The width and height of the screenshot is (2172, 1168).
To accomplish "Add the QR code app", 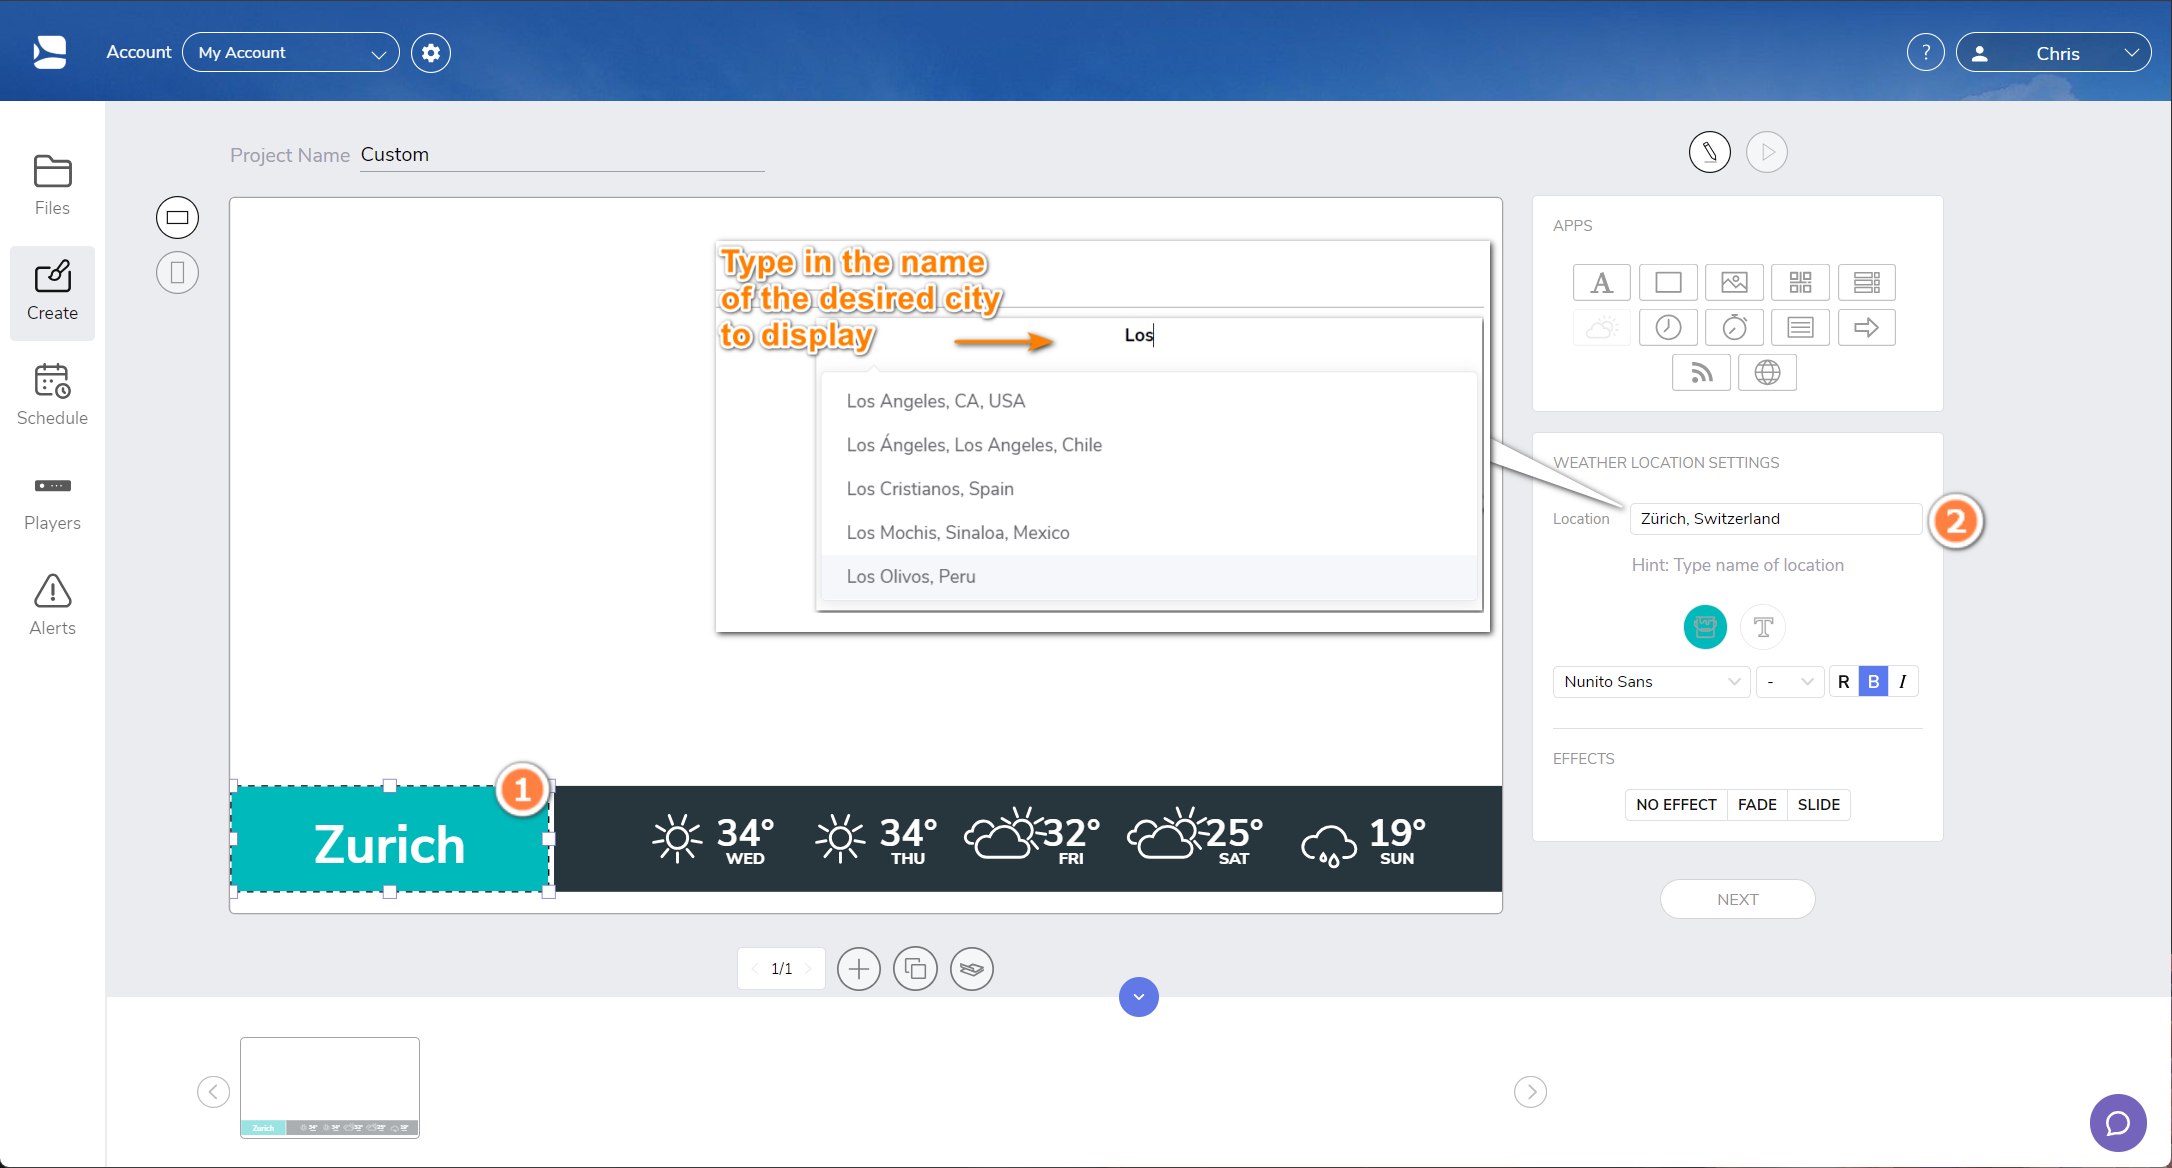I will click(x=1800, y=282).
